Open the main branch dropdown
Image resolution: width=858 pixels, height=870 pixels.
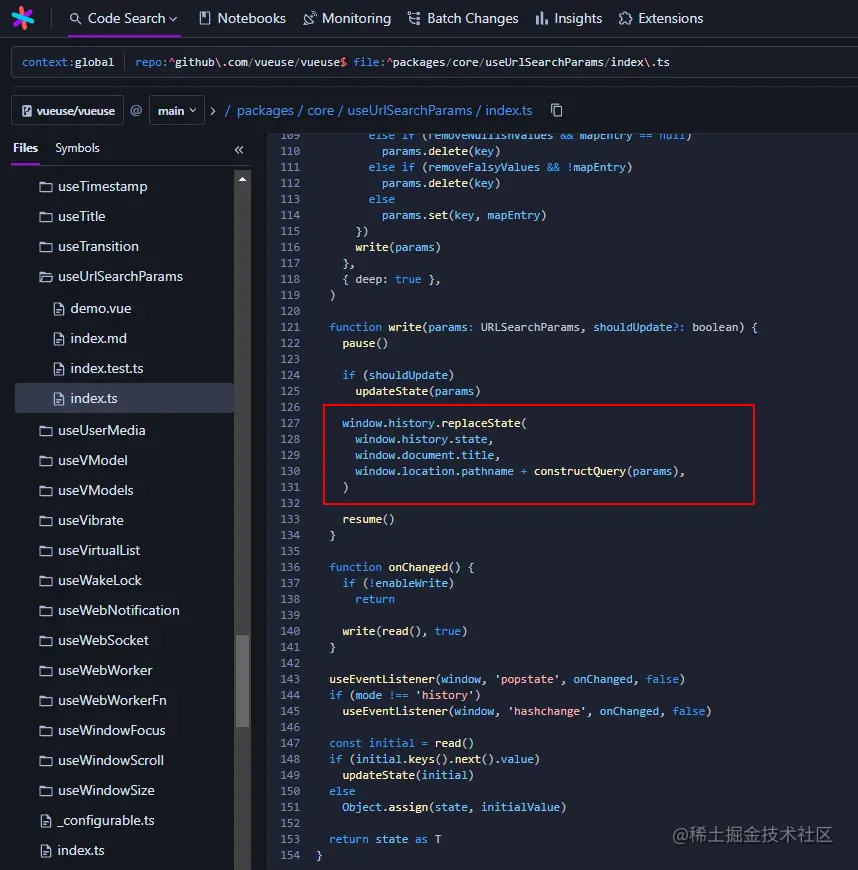pyautogui.click(x=176, y=110)
